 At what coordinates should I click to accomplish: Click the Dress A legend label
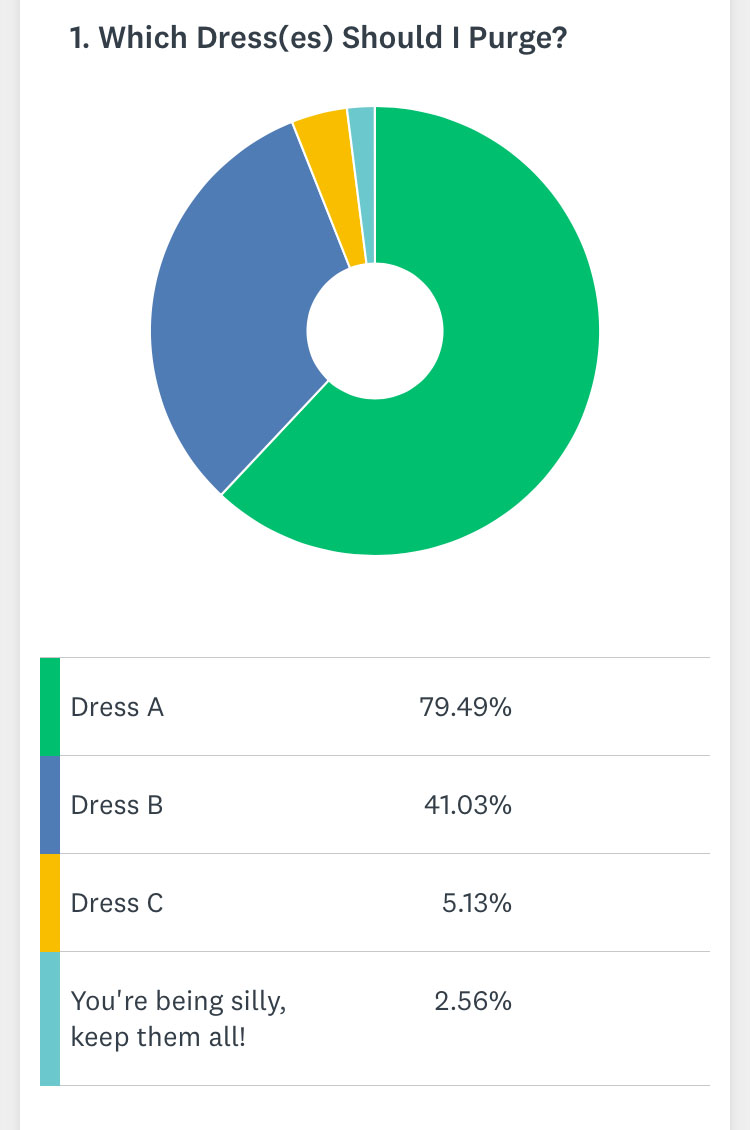(x=117, y=707)
